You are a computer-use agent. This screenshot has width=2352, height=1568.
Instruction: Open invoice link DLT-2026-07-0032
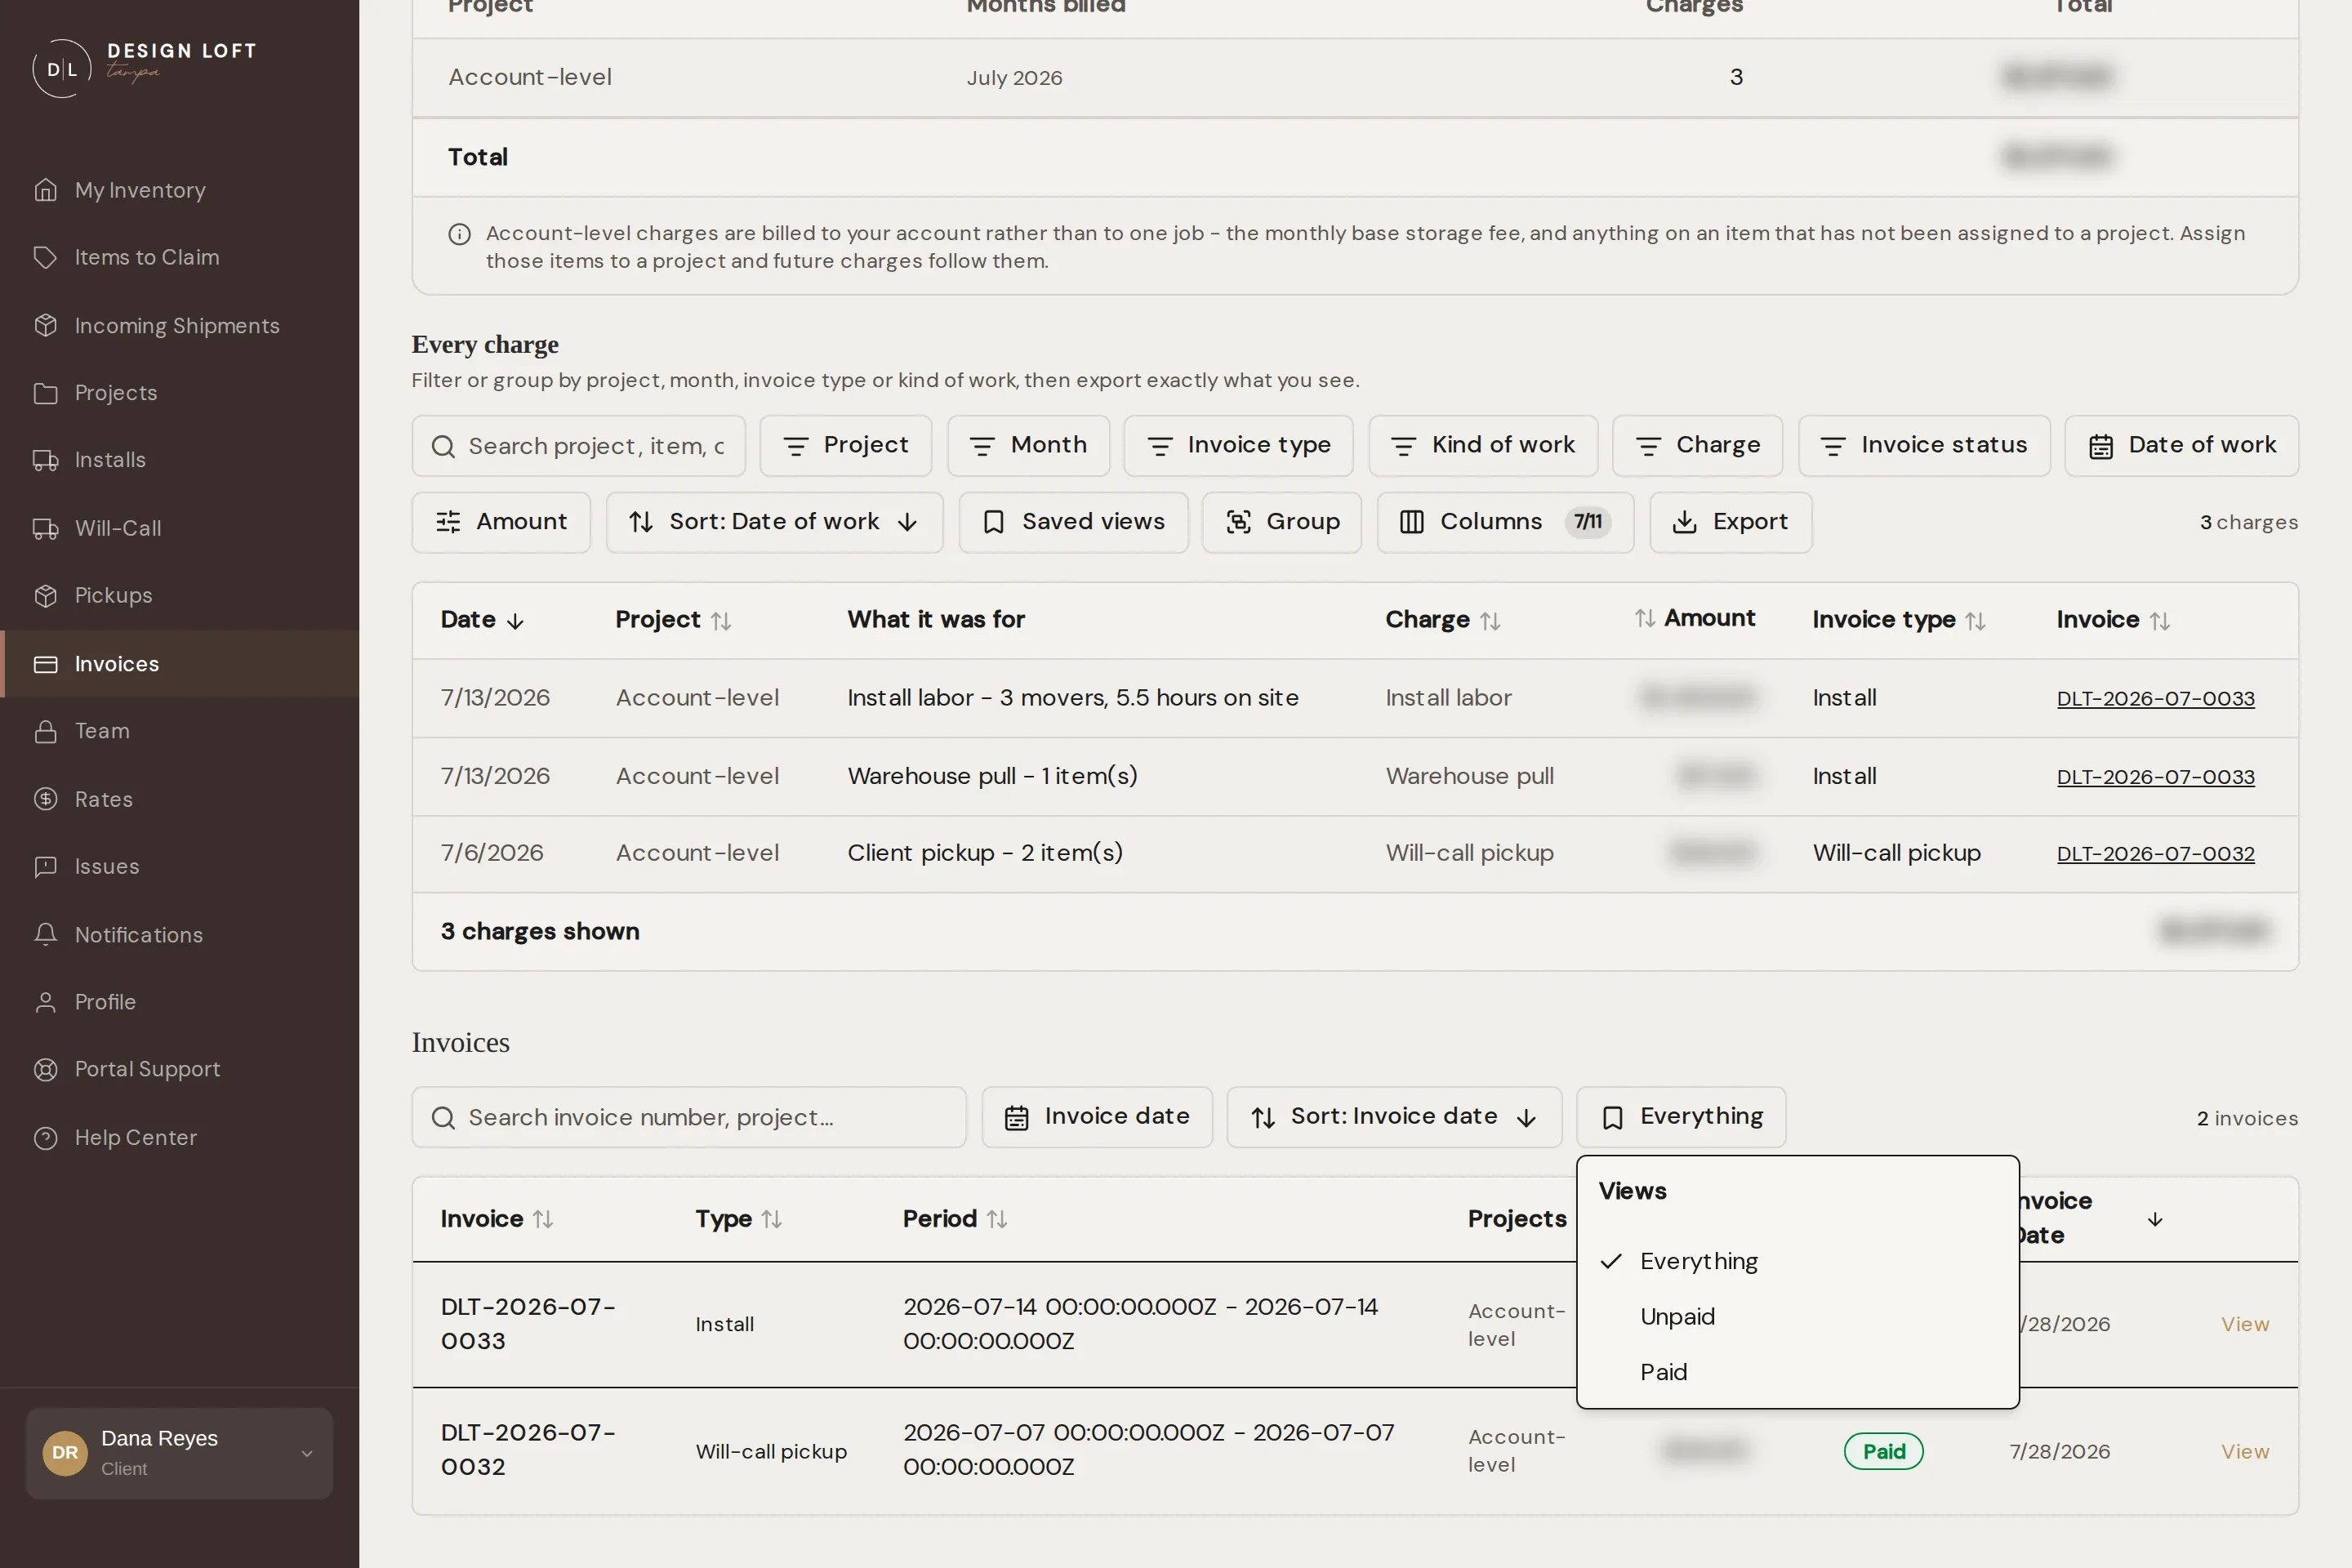coord(2156,853)
